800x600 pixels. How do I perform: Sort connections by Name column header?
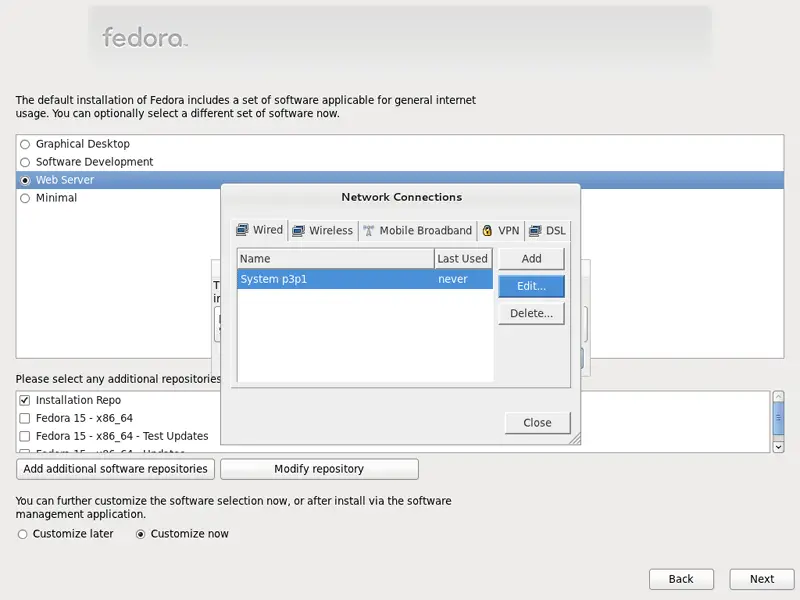click(336, 259)
